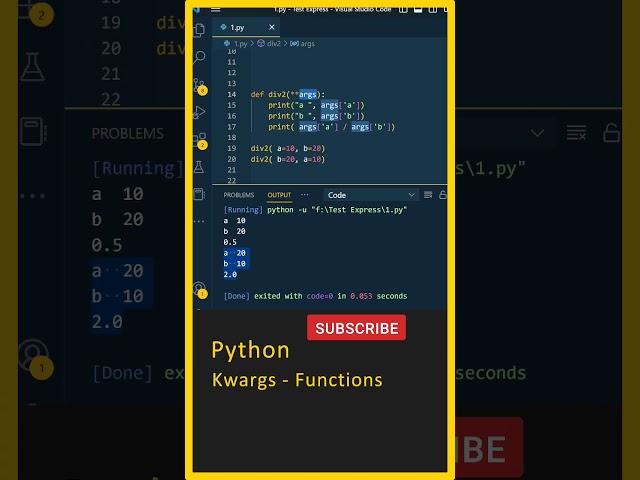This screenshot has height=480, width=640.
Task: Switch to OUTPUT tab in center VS Code panel
Action: (x=279, y=195)
